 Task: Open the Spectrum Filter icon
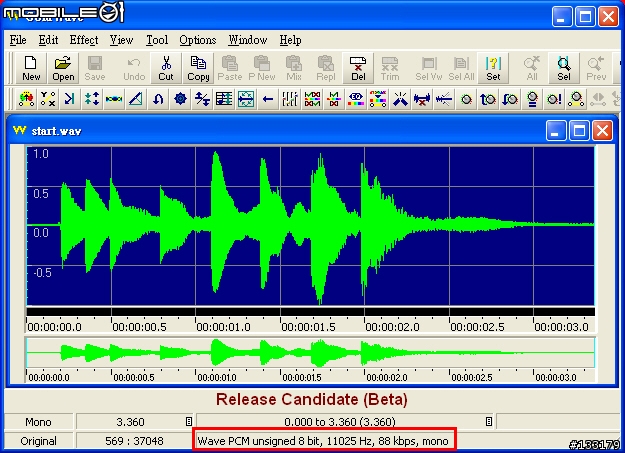click(378, 99)
